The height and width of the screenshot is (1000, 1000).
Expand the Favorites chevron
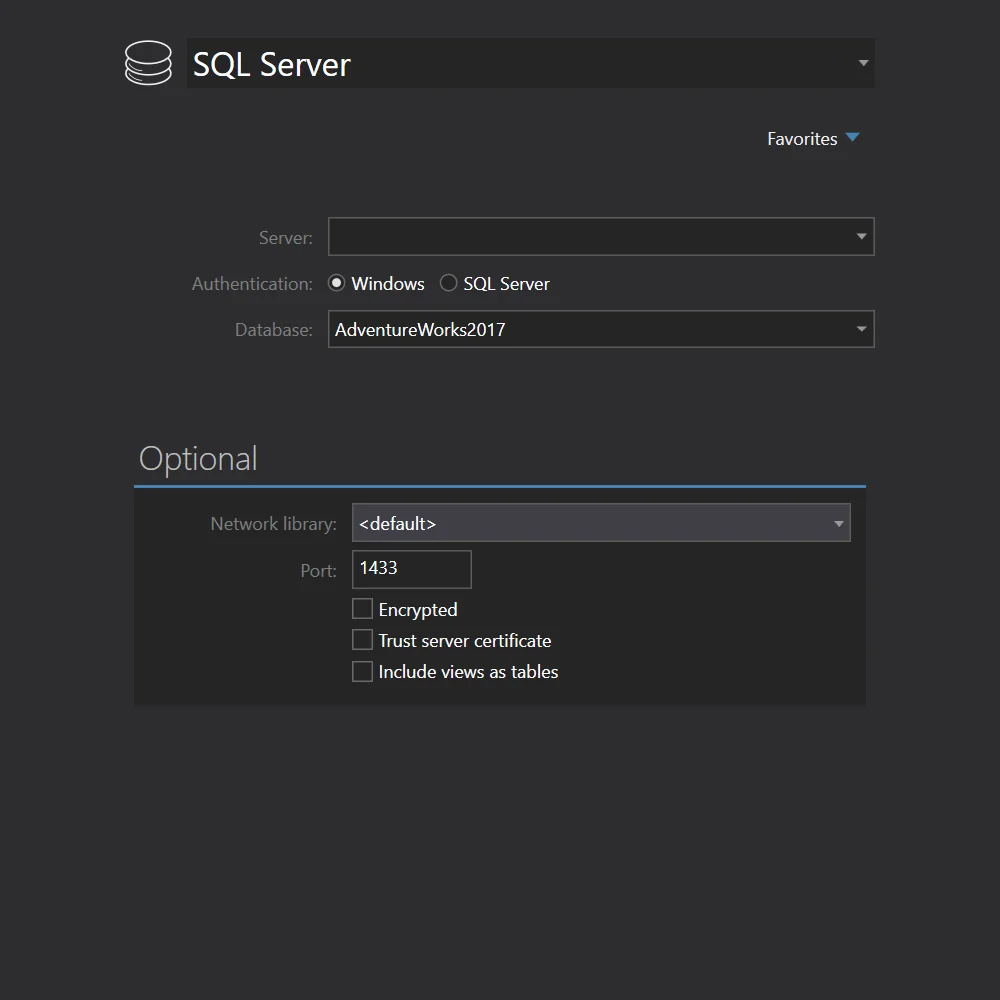click(852, 138)
